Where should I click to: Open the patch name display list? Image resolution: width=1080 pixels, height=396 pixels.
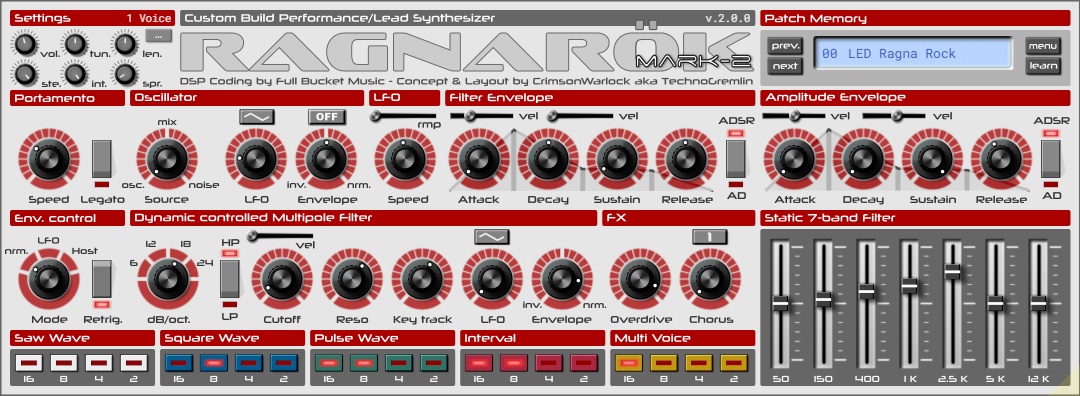pyautogui.click(x=913, y=54)
